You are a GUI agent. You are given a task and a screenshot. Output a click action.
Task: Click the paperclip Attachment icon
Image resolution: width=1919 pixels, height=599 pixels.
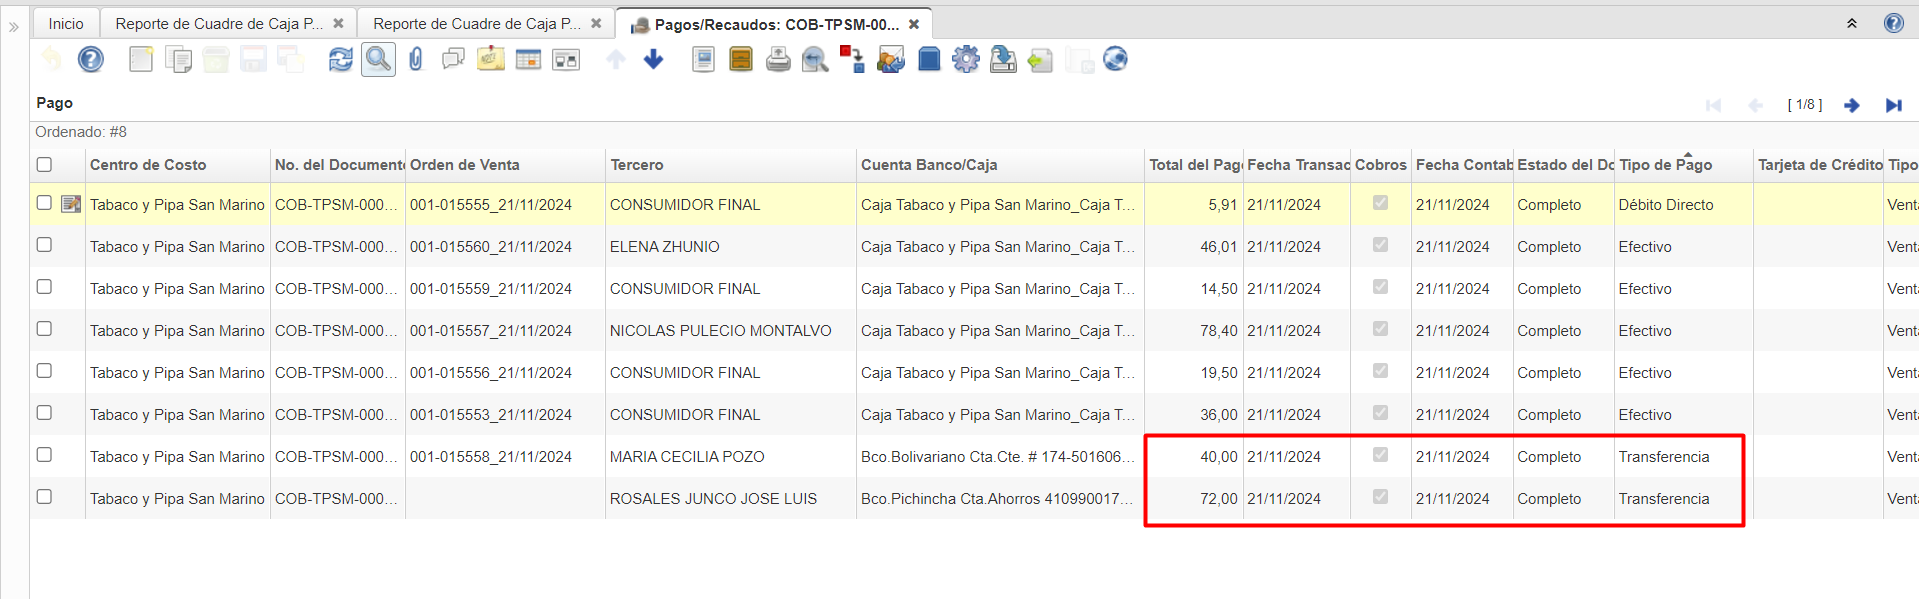[x=416, y=60]
